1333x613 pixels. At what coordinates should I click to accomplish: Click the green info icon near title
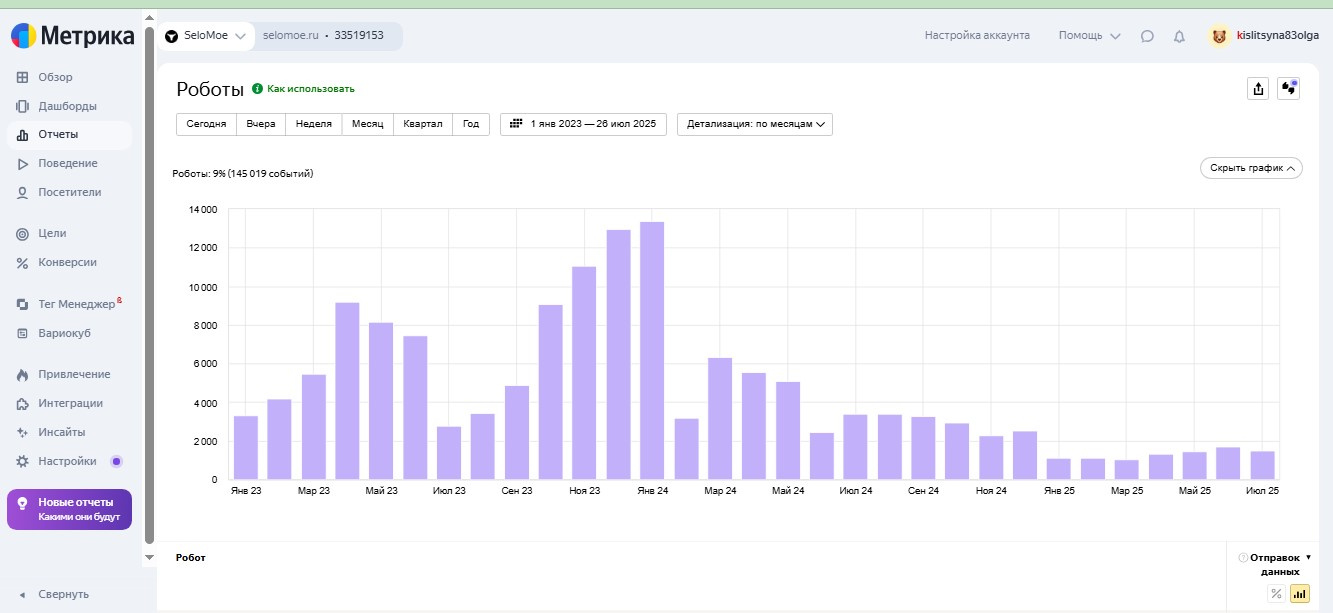point(257,89)
